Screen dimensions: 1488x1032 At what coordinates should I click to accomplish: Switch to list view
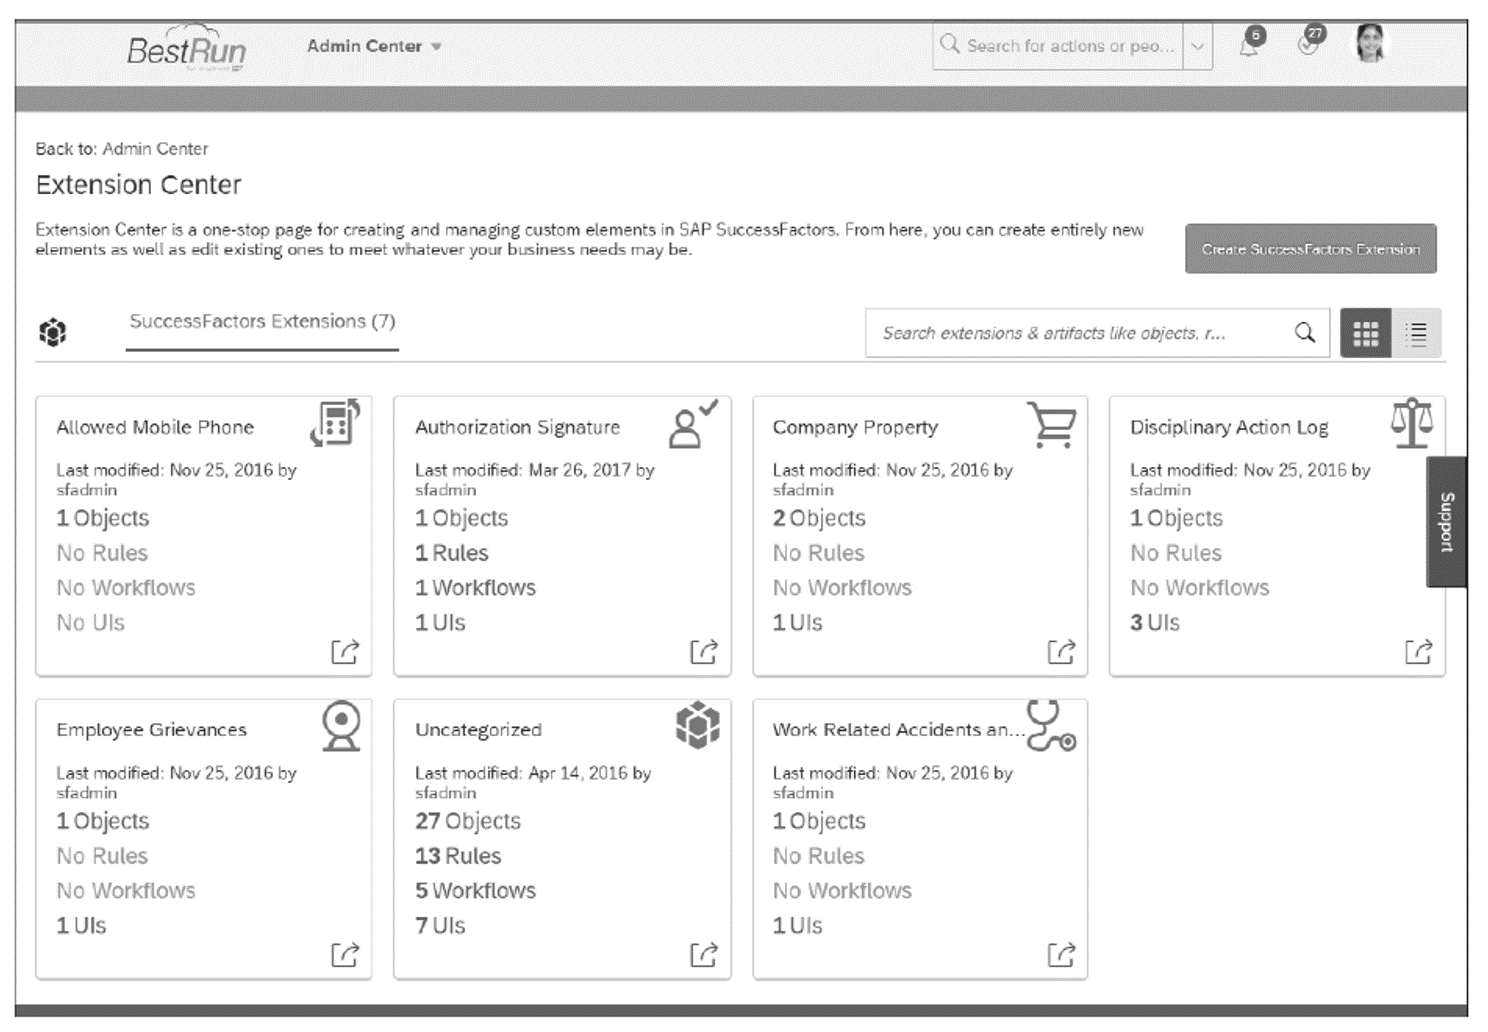[x=1416, y=333]
